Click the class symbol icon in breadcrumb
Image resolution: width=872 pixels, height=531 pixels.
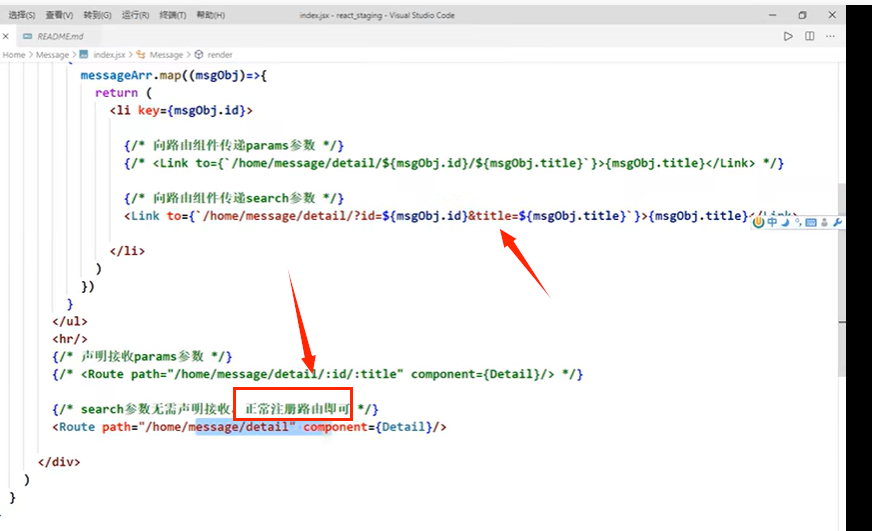point(141,54)
